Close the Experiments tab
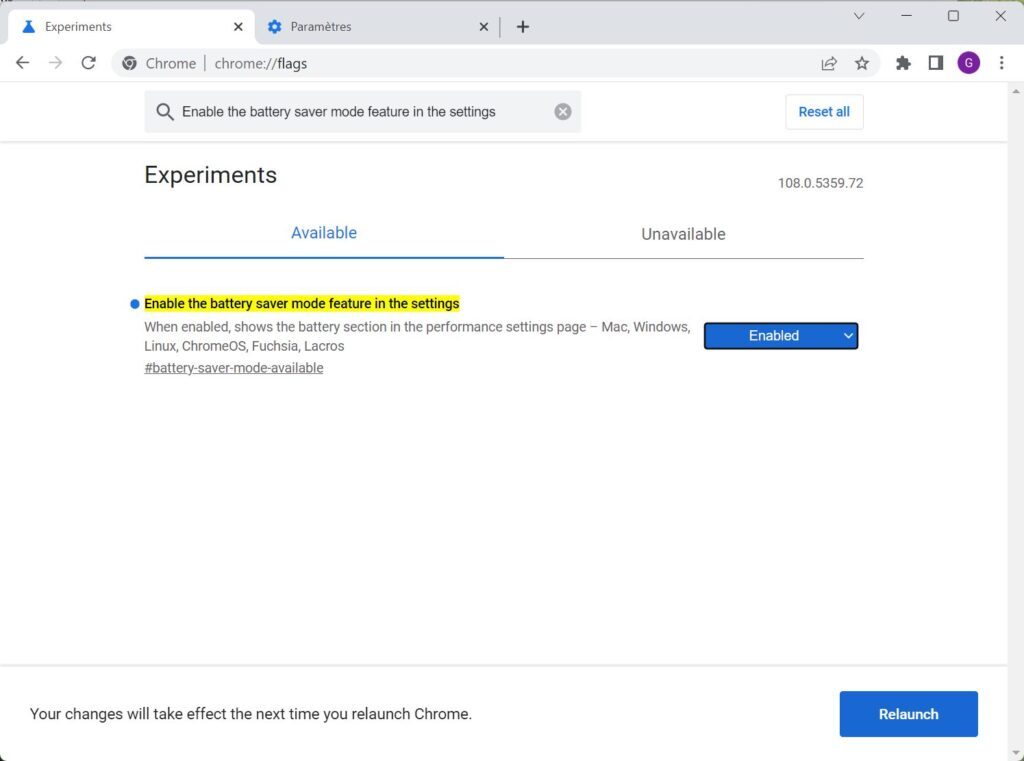Screen dimensions: 1024x761 click(238, 27)
